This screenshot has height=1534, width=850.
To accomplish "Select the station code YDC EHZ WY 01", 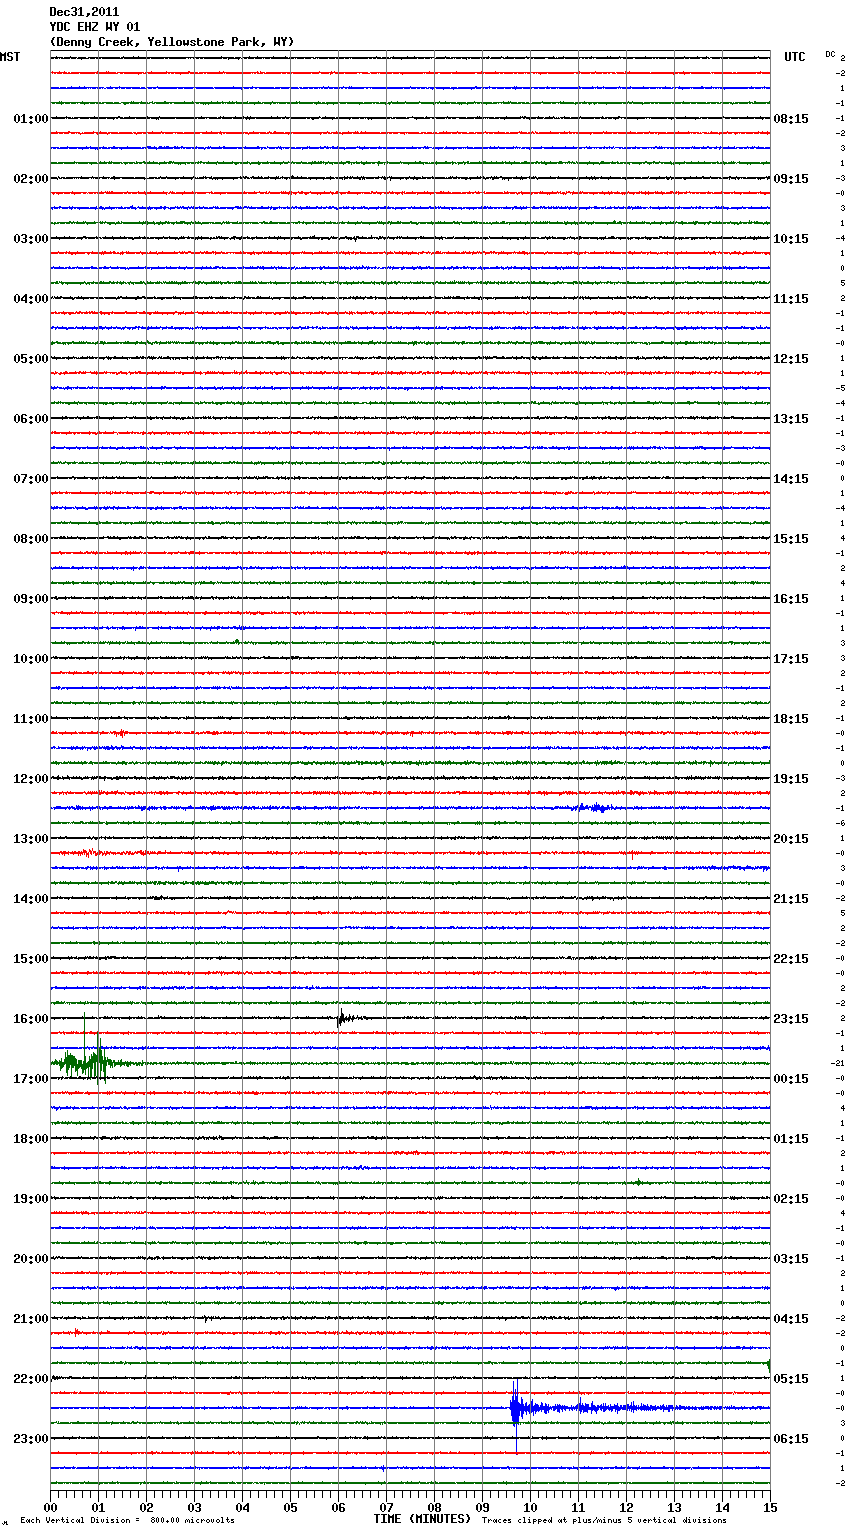I will pos(95,27).
